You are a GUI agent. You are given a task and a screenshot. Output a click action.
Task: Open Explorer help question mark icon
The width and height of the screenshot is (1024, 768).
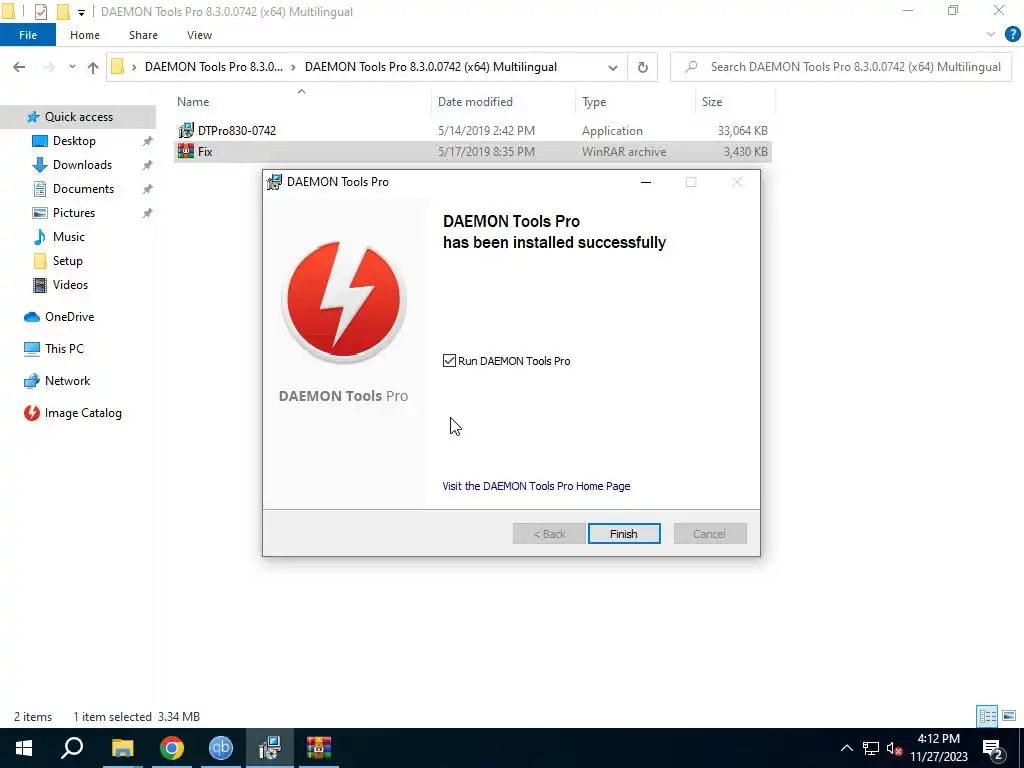tap(1012, 35)
